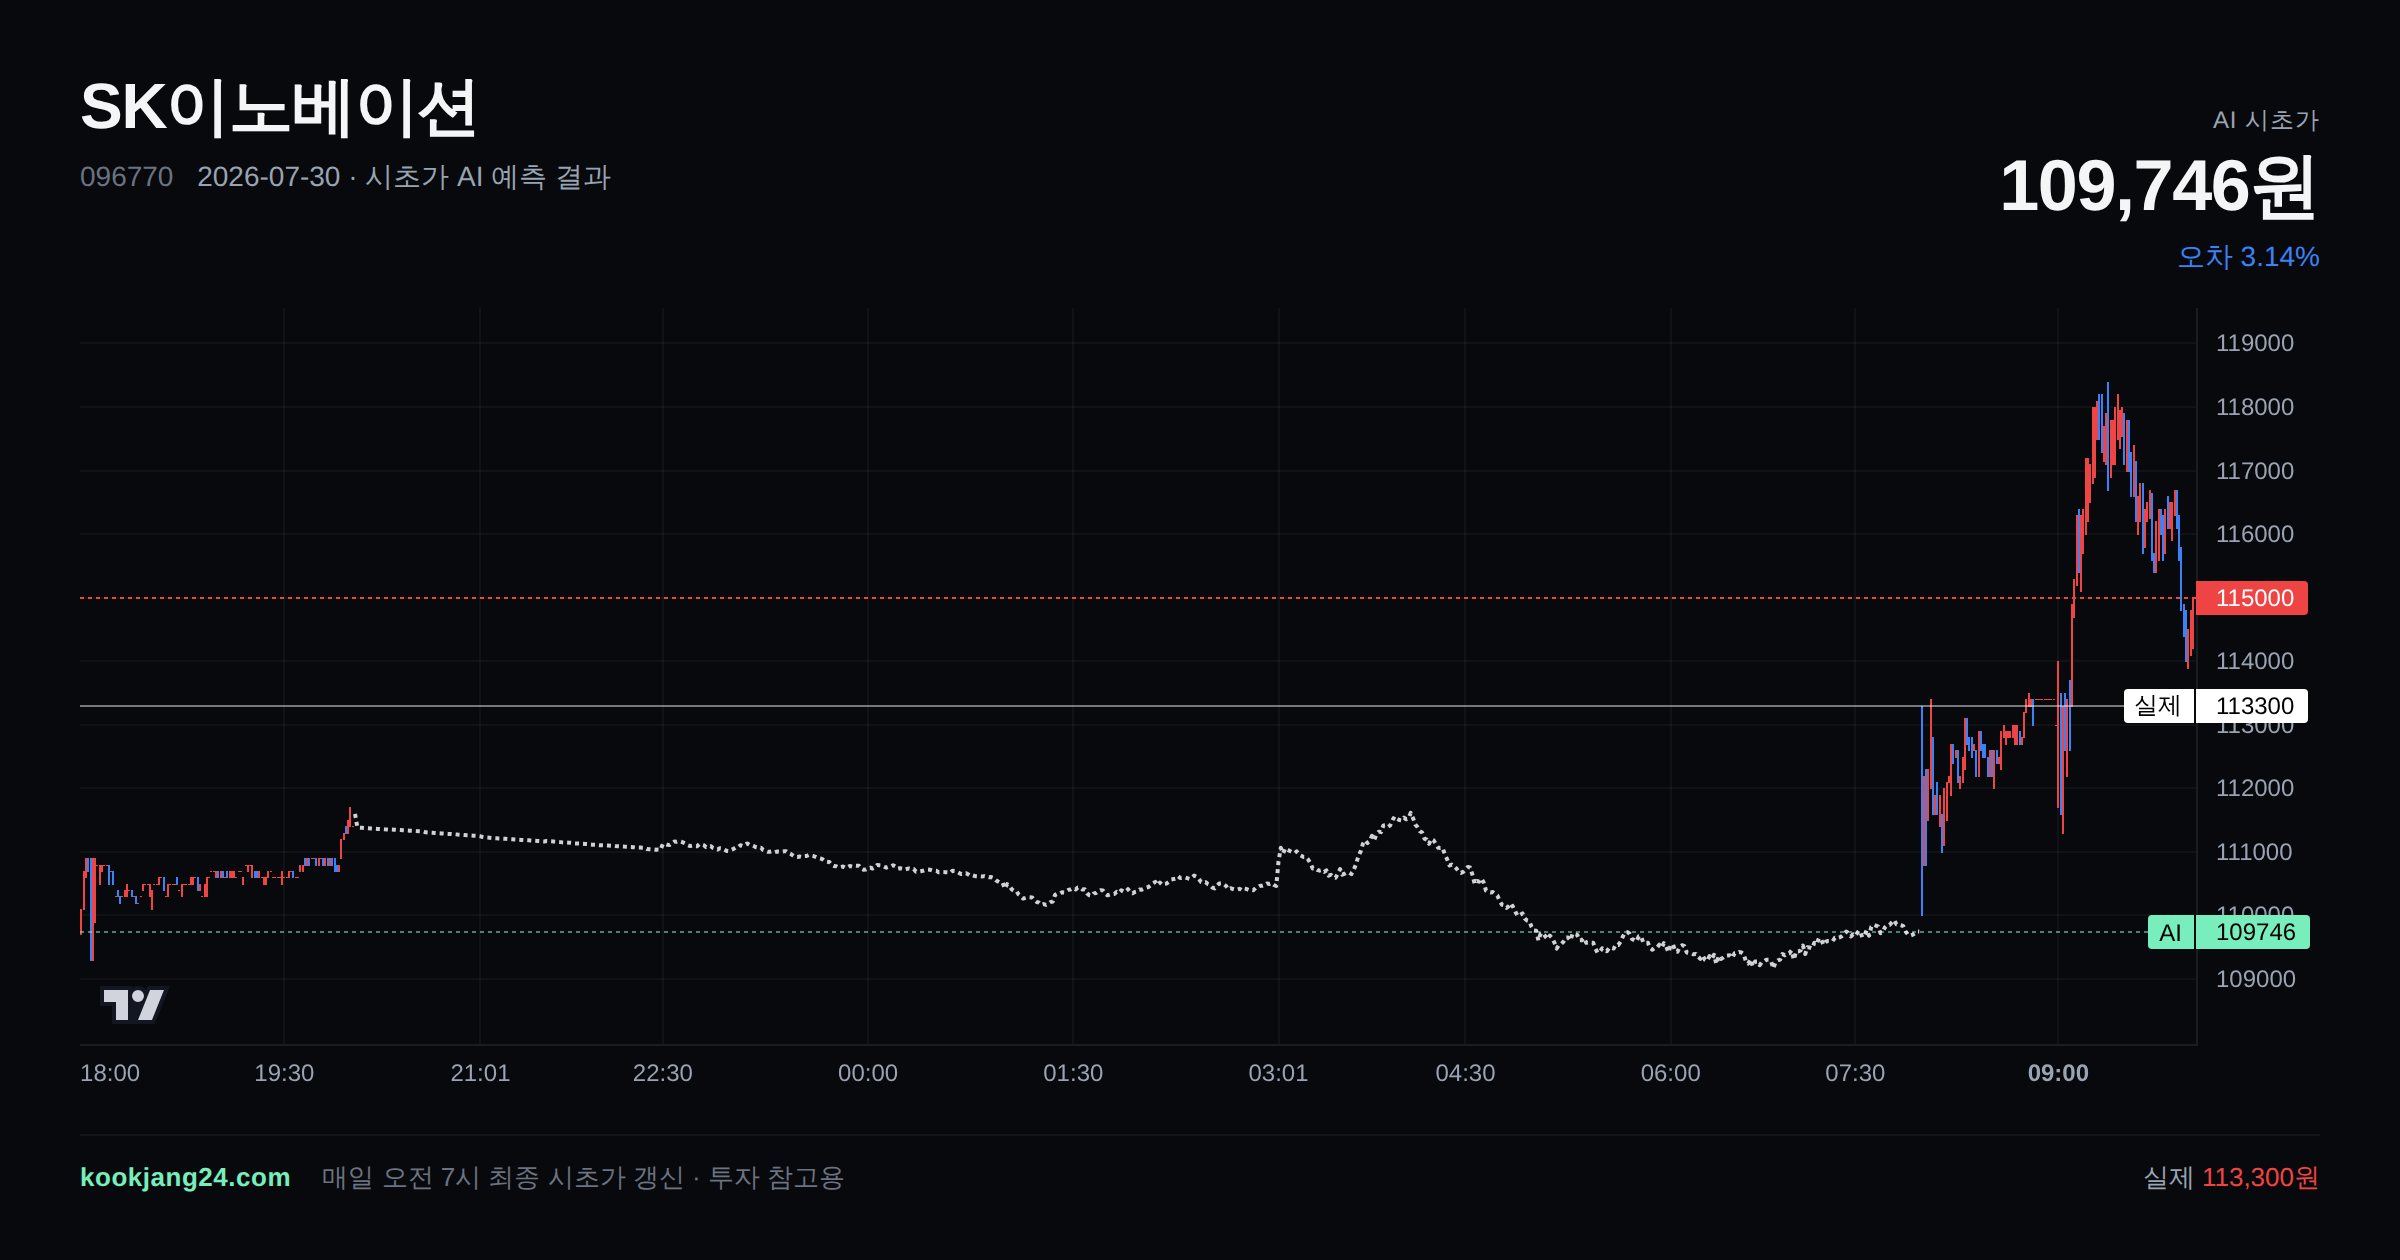Click the 096770 ticker code
Screen dimensions: 2400x1260
point(126,177)
